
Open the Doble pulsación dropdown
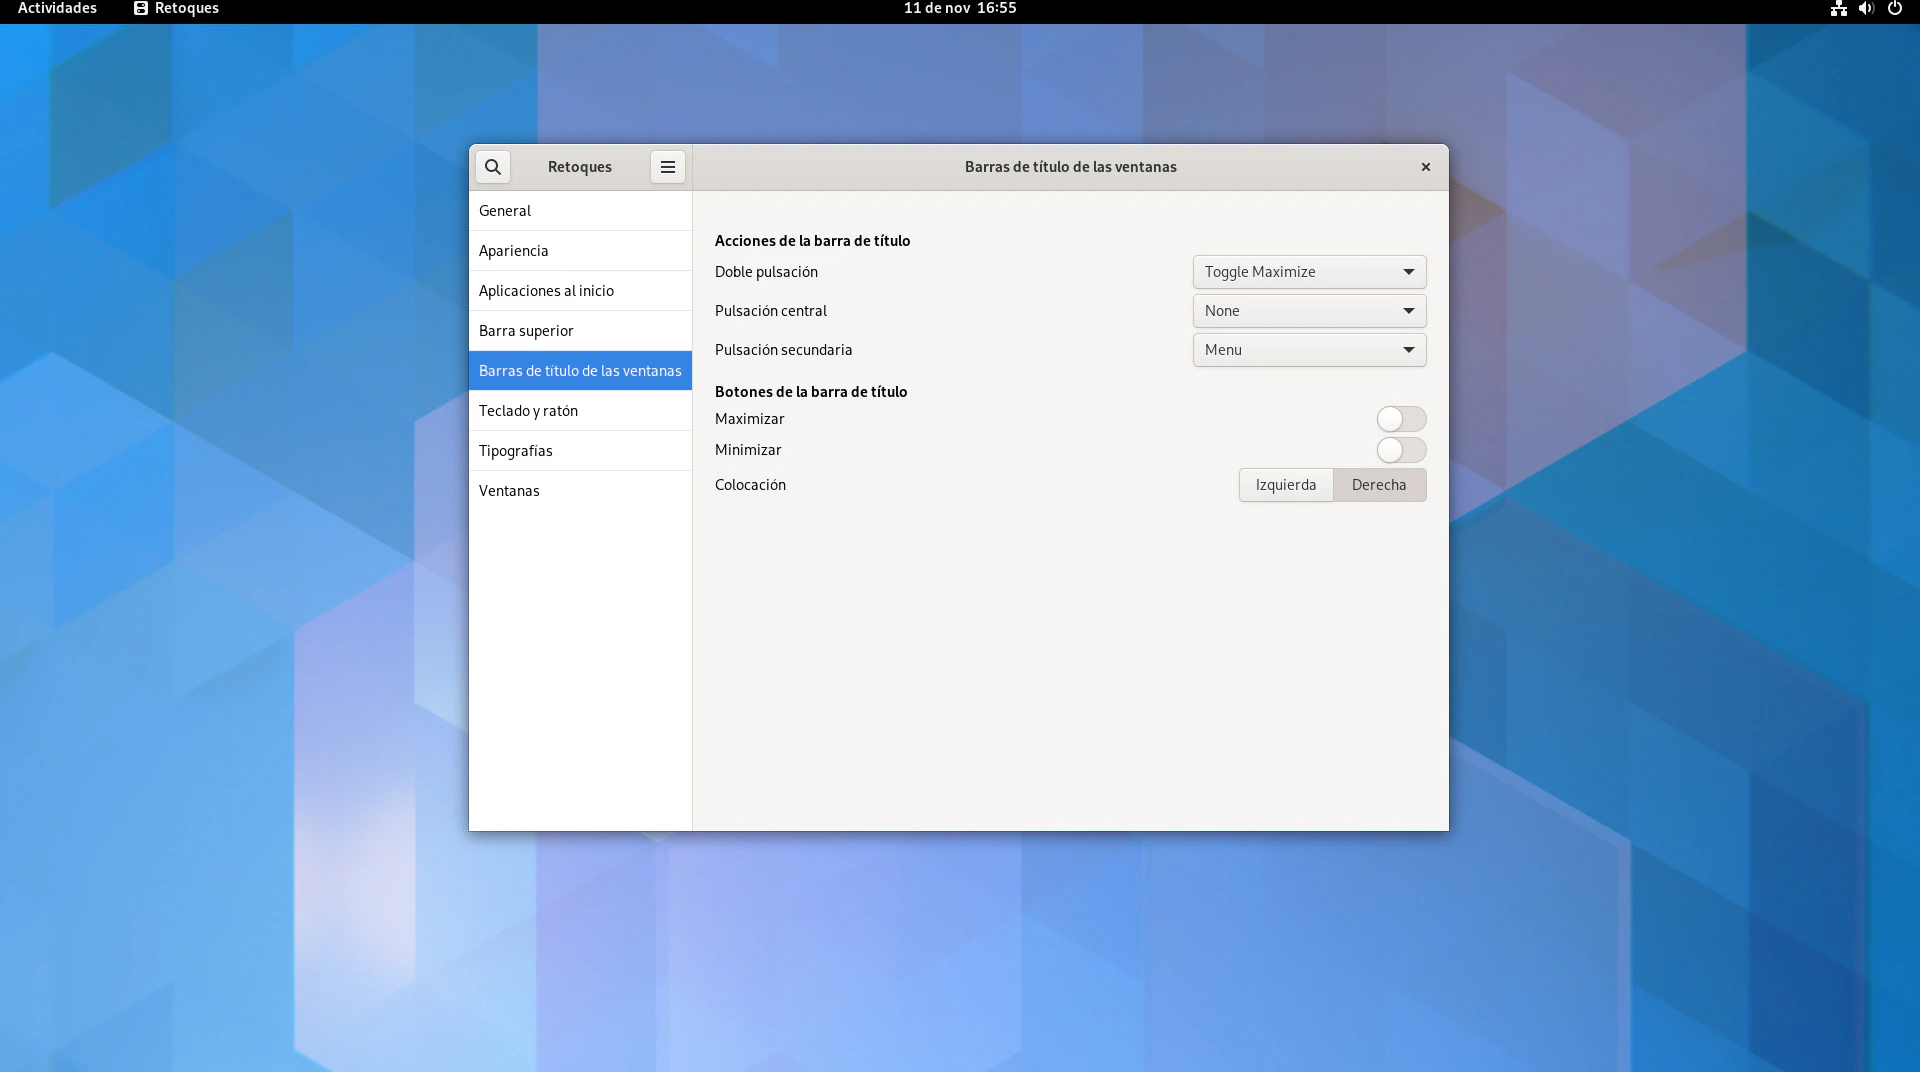tap(1309, 272)
